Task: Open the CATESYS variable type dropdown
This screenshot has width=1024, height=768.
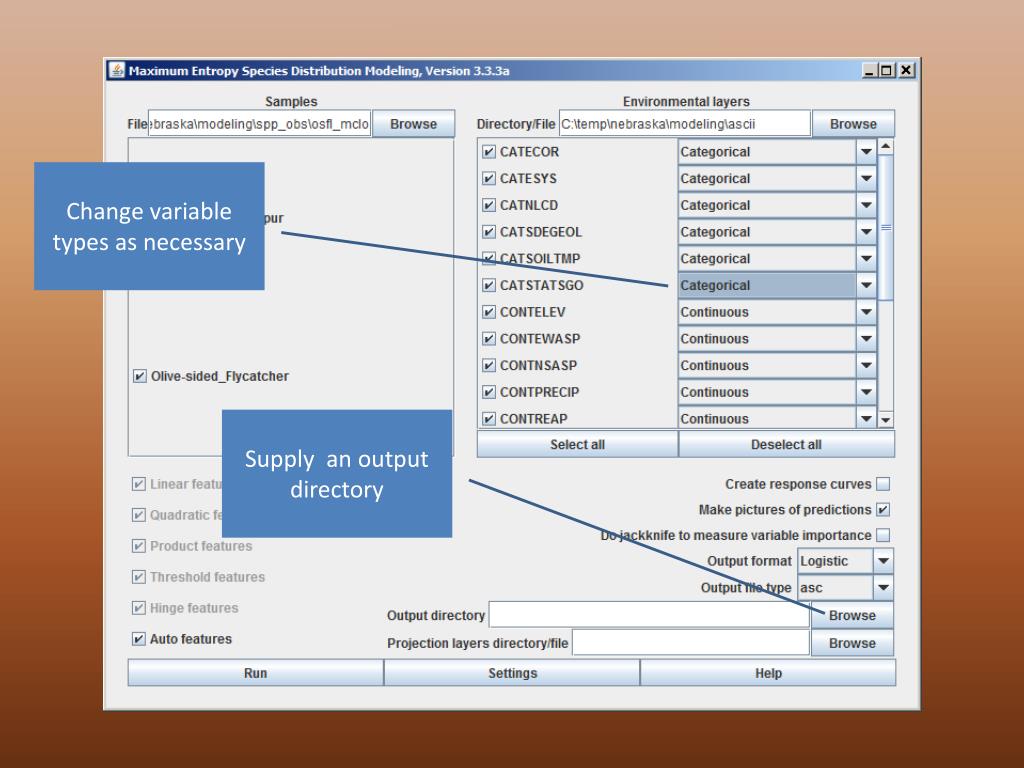Action: (866, 178)
